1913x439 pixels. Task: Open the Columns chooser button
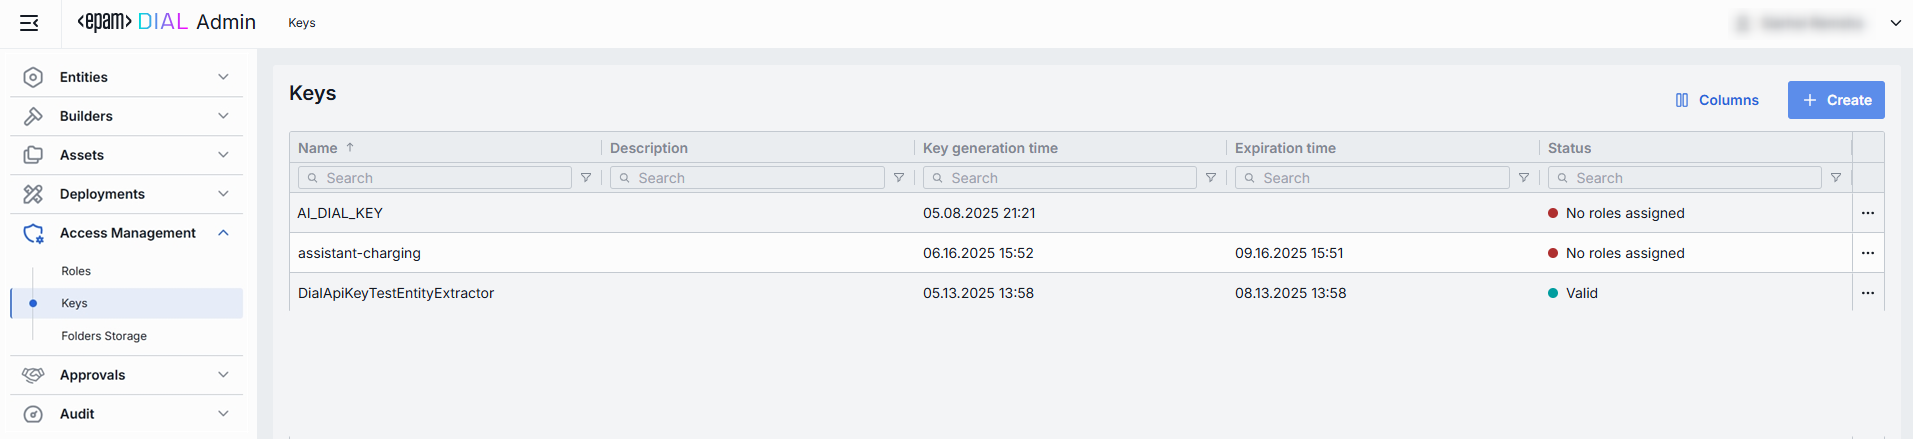click(x=1716, y=100)
